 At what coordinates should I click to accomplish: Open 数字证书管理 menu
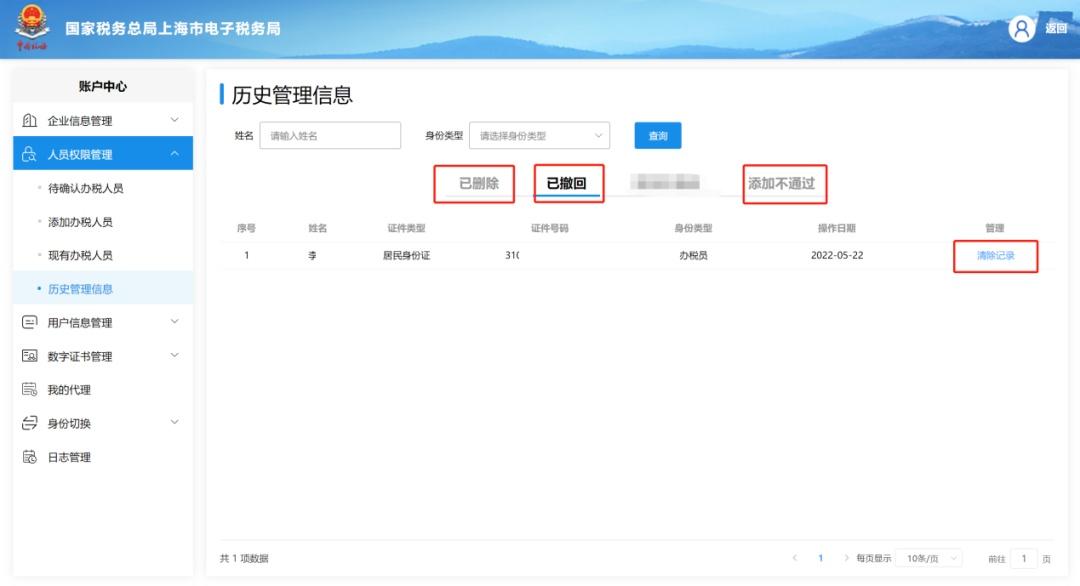tap(103, 356)
